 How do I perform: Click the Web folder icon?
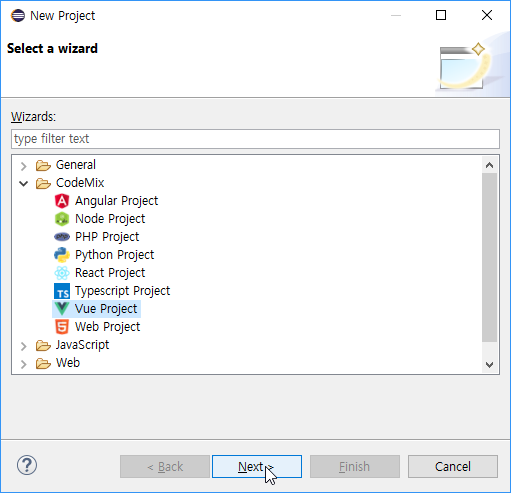coord(43,363)
